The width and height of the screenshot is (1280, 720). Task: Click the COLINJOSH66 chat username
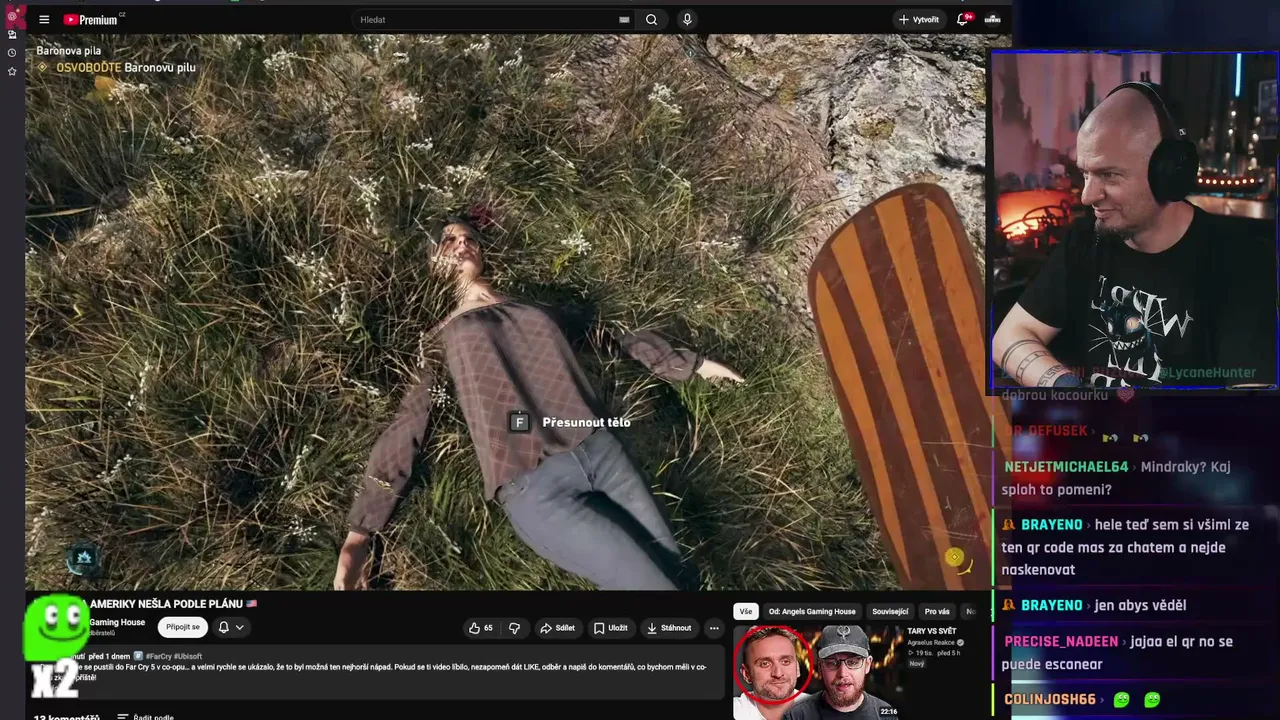point(1050,700)
